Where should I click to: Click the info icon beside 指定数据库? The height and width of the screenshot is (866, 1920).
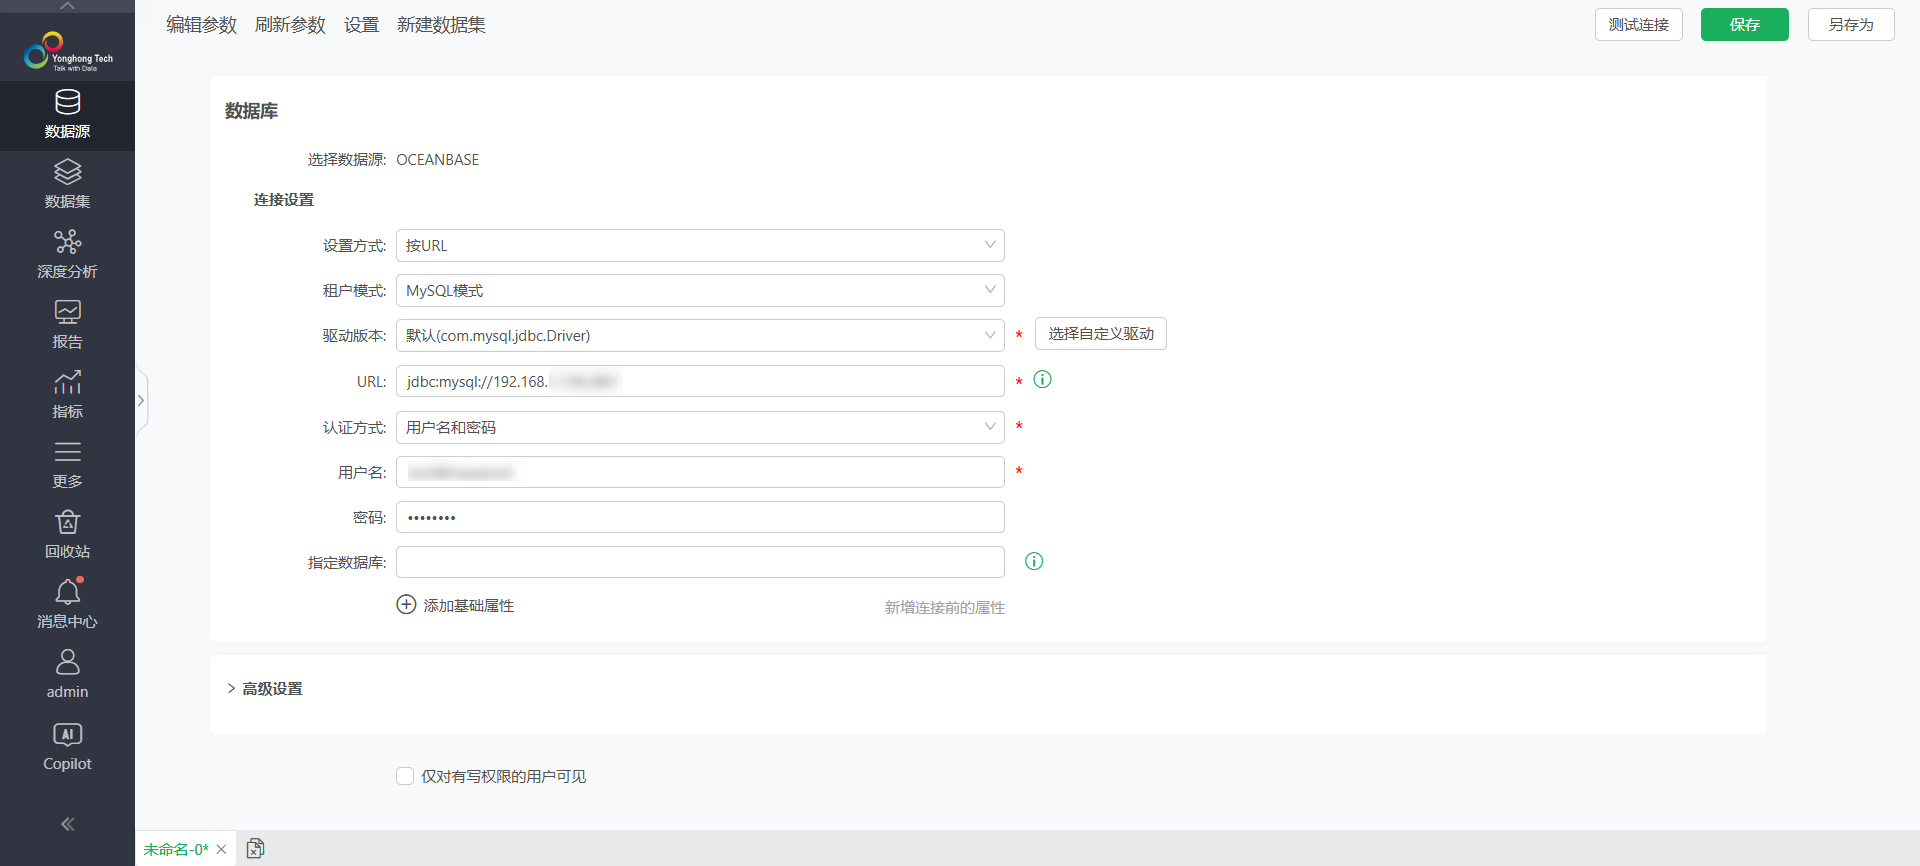(x=1034, y=561)
